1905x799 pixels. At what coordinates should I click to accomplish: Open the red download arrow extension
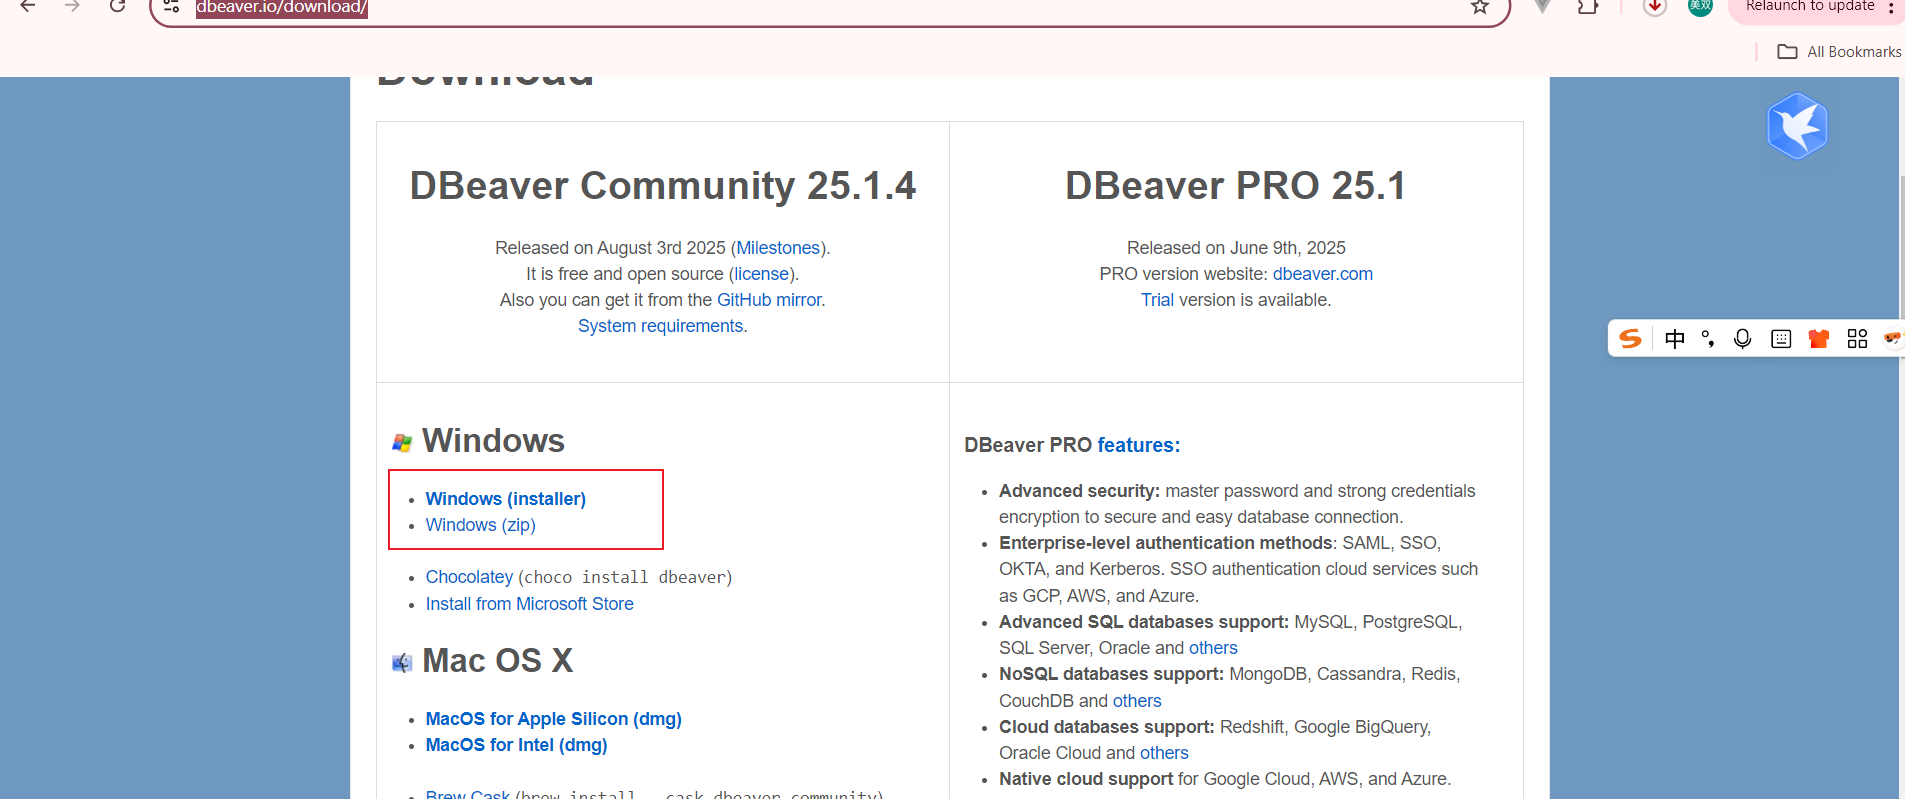click(1655, 7)
